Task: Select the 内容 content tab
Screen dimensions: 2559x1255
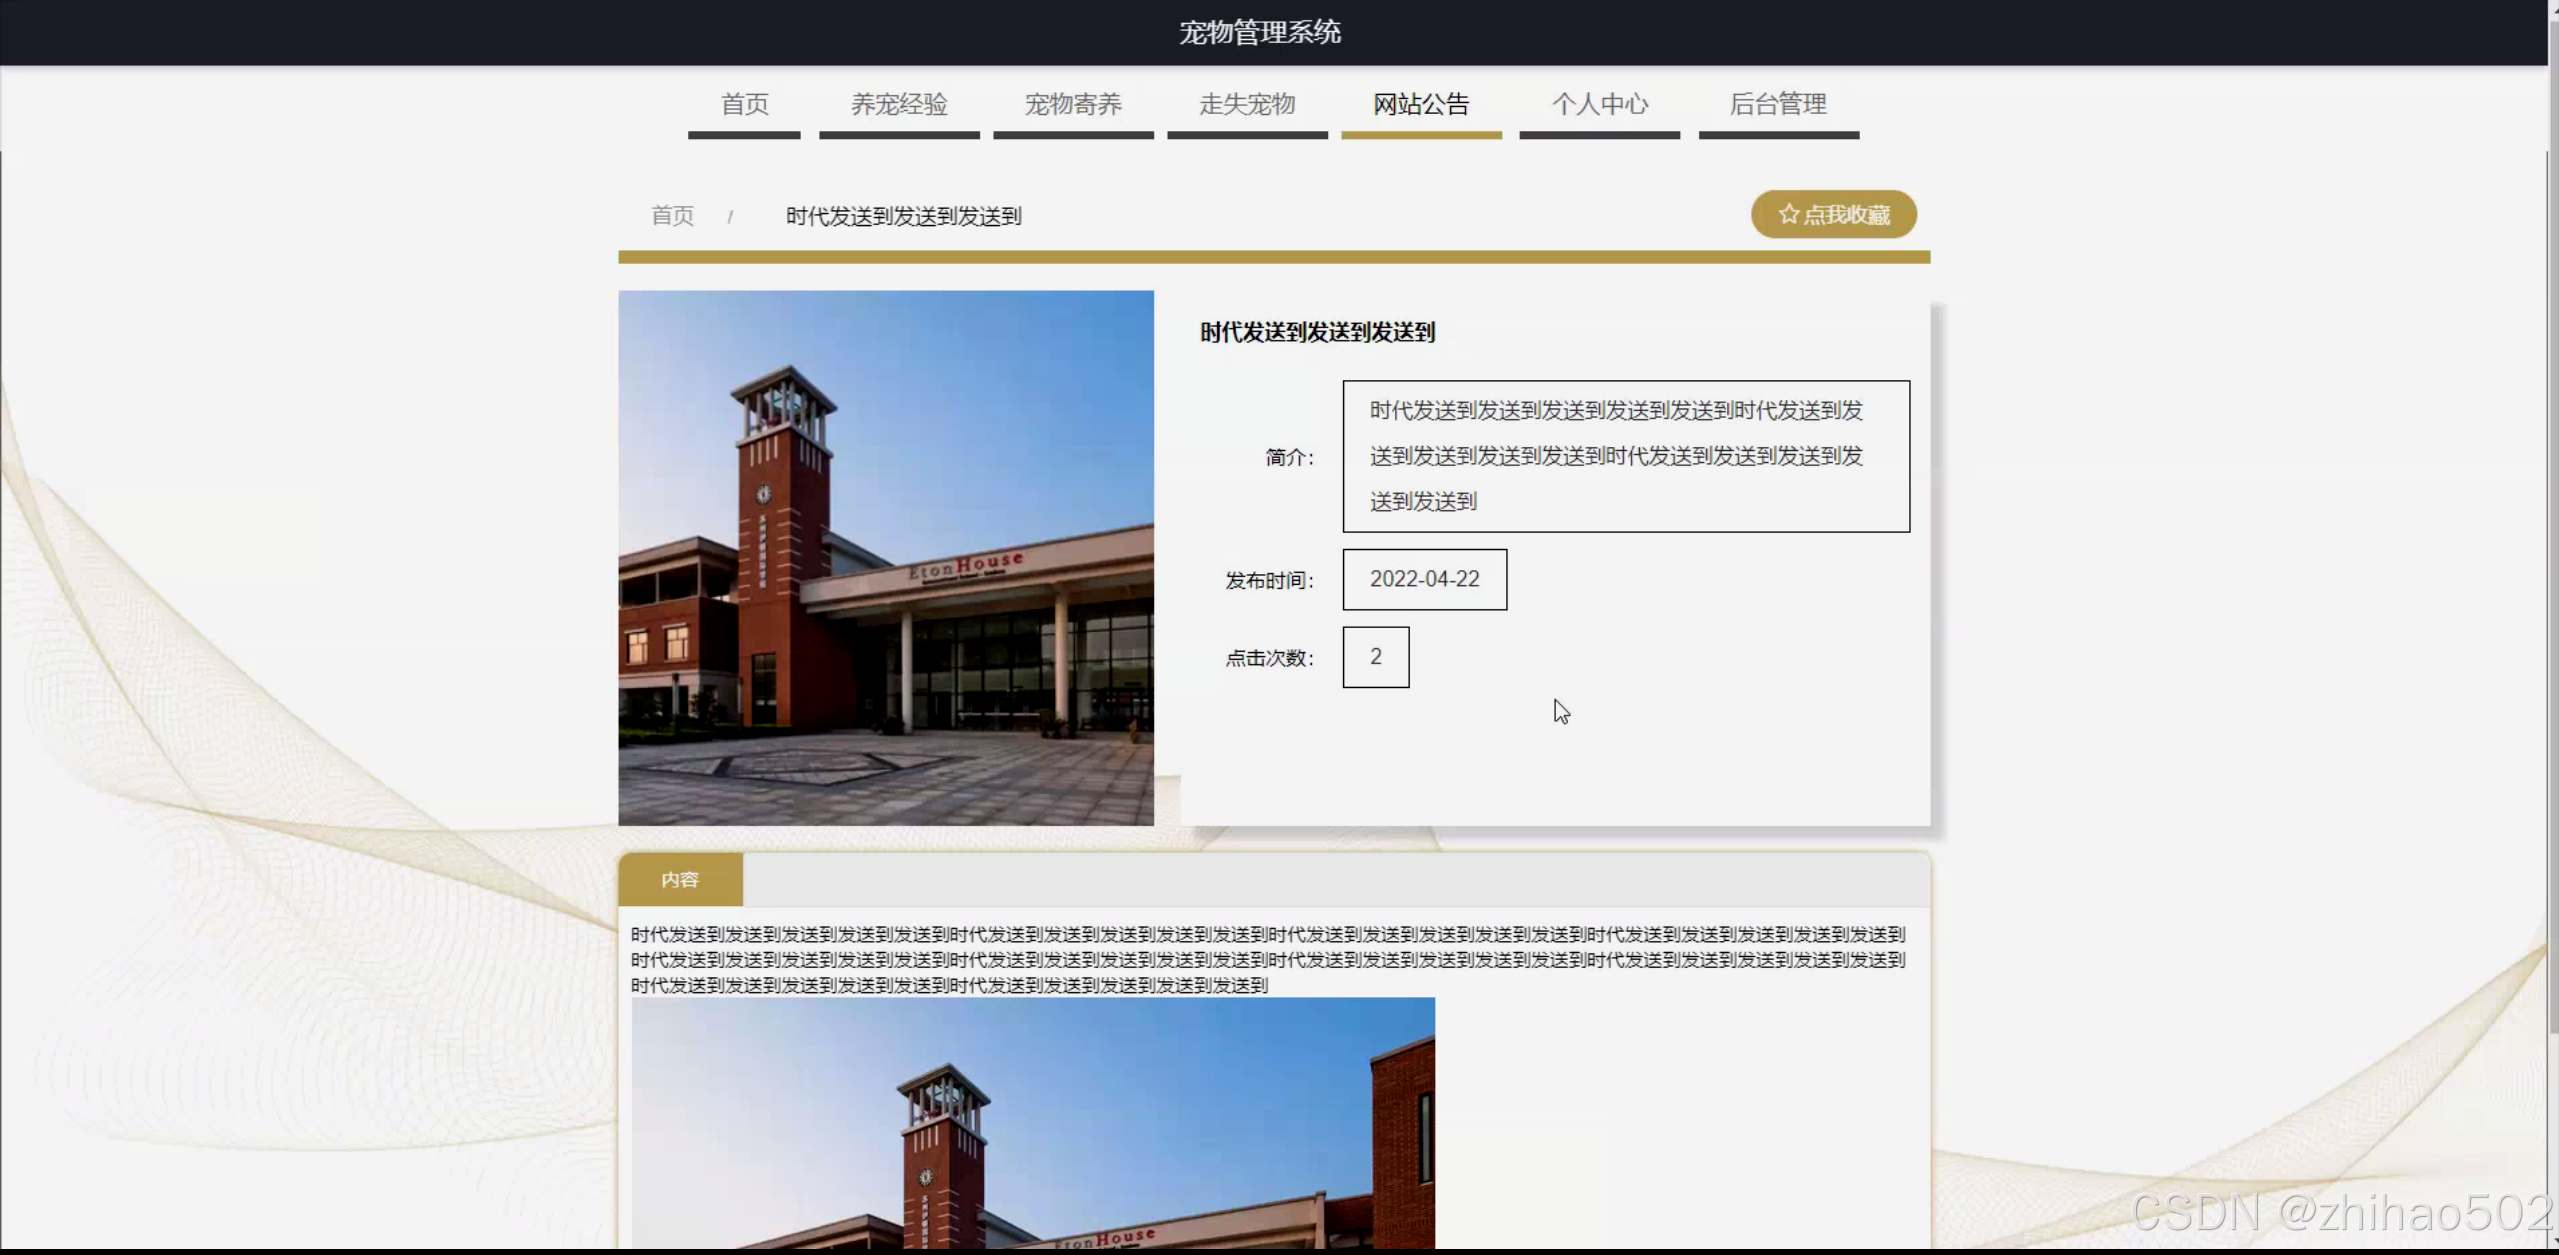Action: point(680,880)
